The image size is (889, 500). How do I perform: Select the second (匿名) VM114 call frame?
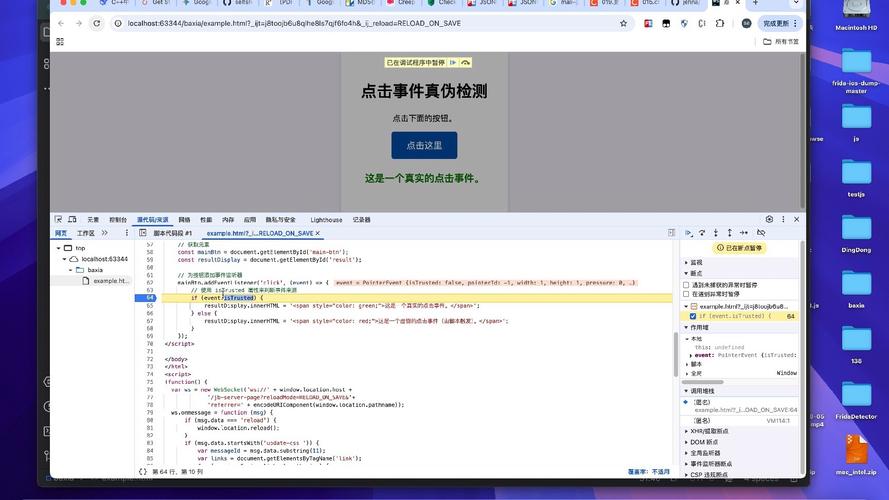coord(741,421)
